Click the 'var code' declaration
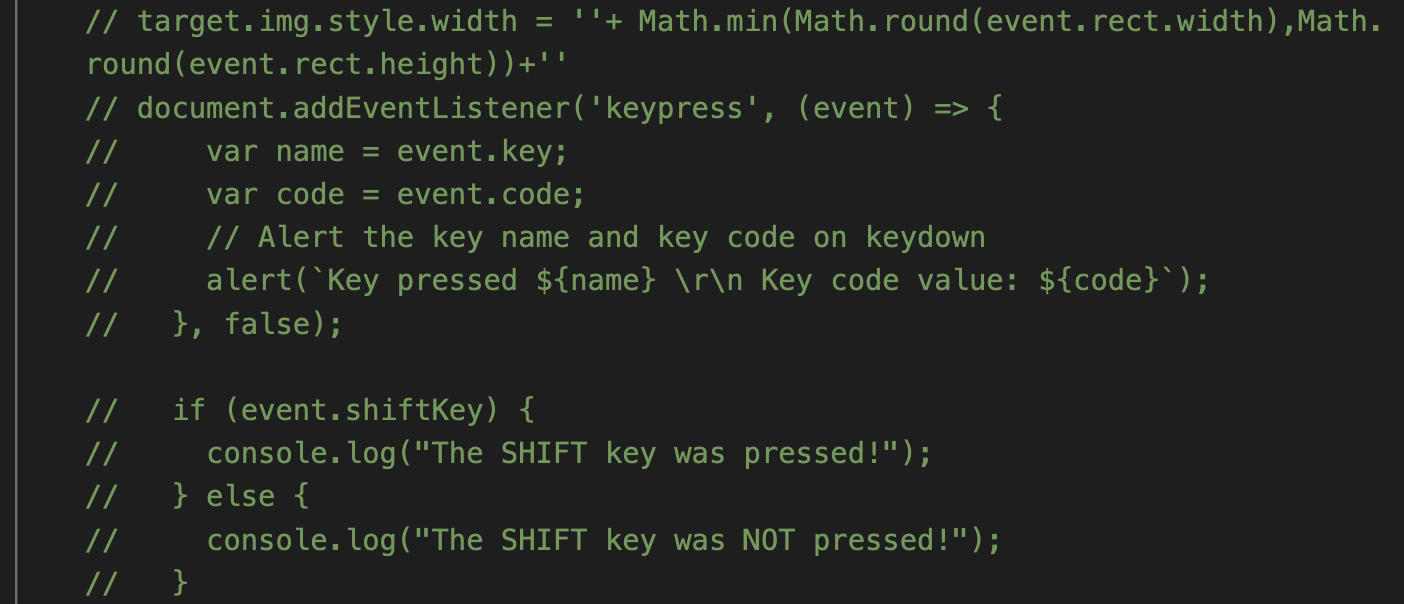Viewport: 1404px width, 604px height. 275,194
